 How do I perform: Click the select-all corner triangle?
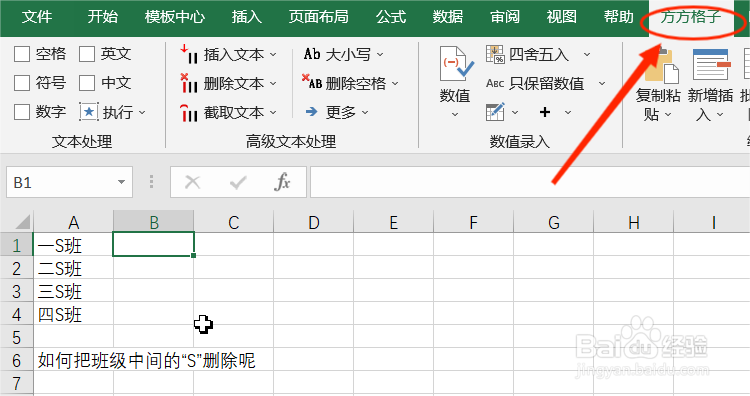pyautogui.click(x=22, y=222)
